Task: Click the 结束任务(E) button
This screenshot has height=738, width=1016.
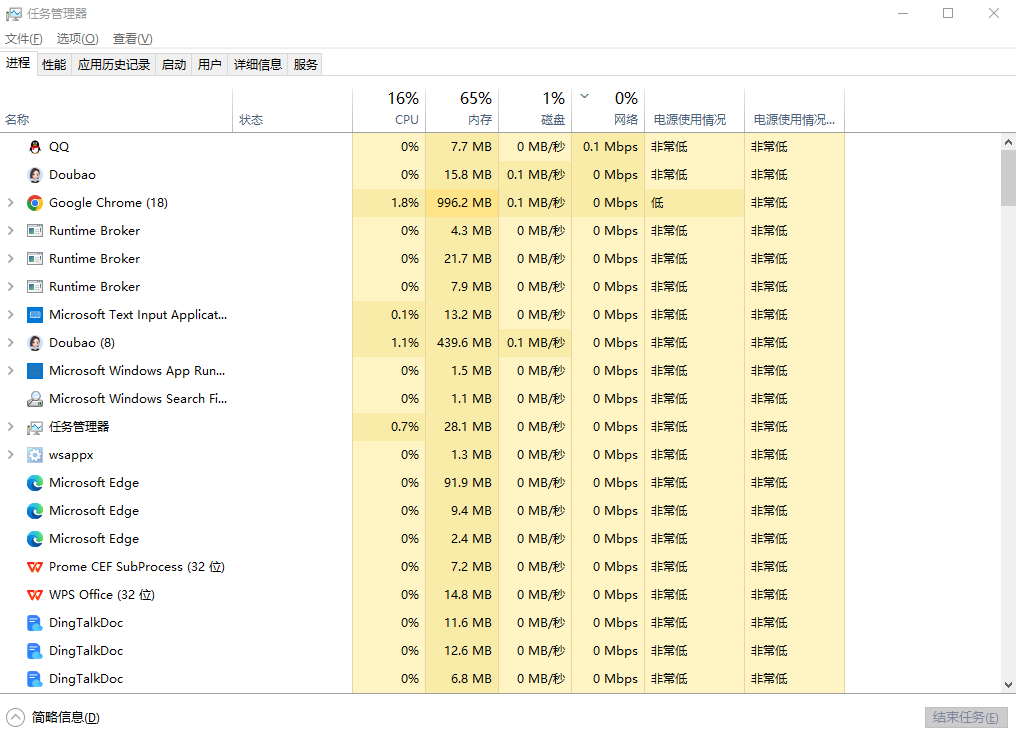Action: coord(965,717)
